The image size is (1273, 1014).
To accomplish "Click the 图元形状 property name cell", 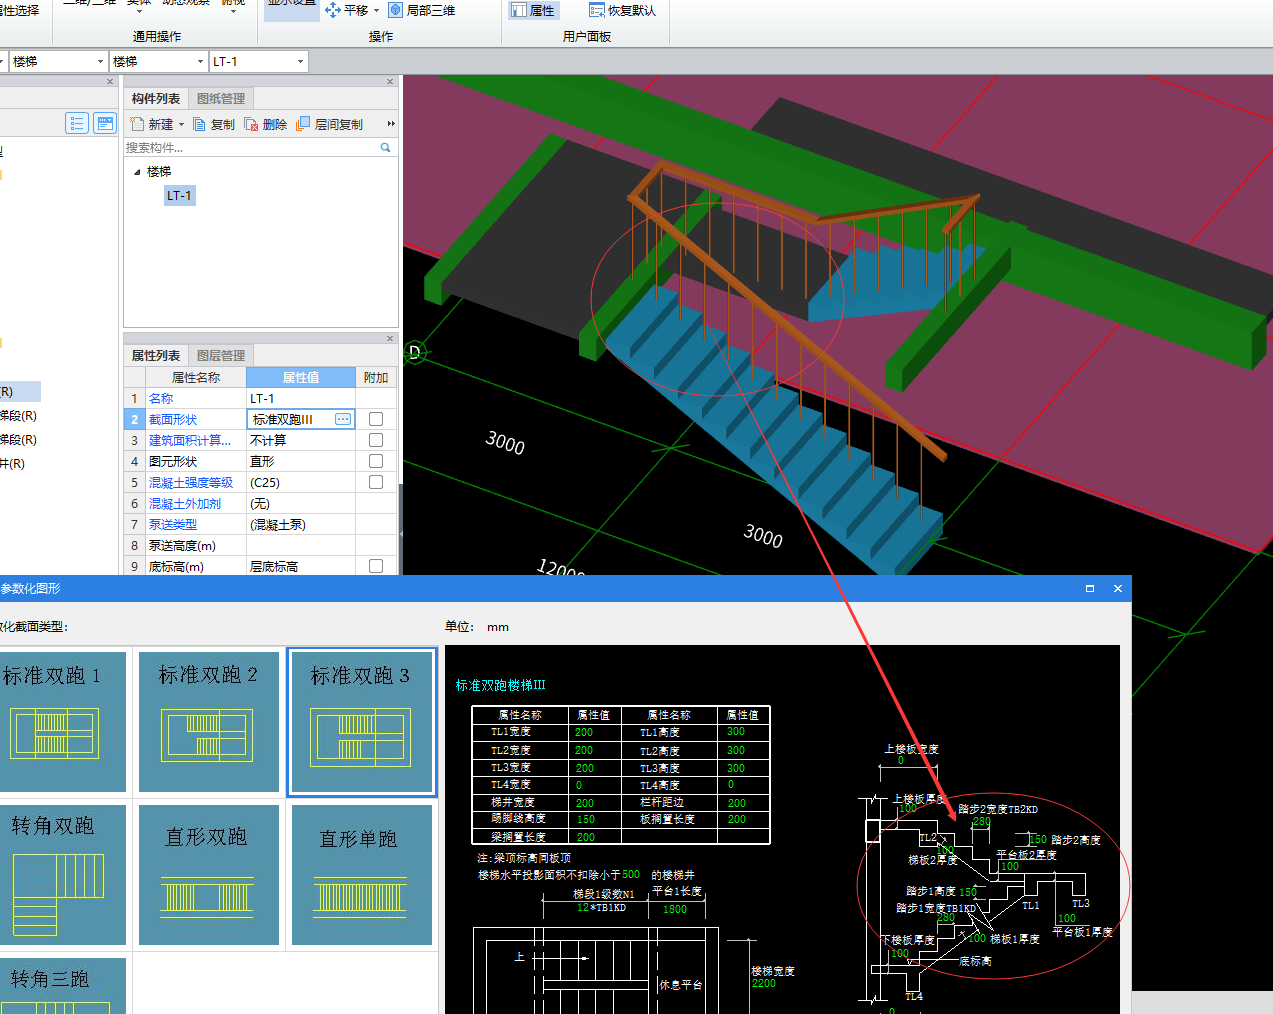I will click(195, 461).
